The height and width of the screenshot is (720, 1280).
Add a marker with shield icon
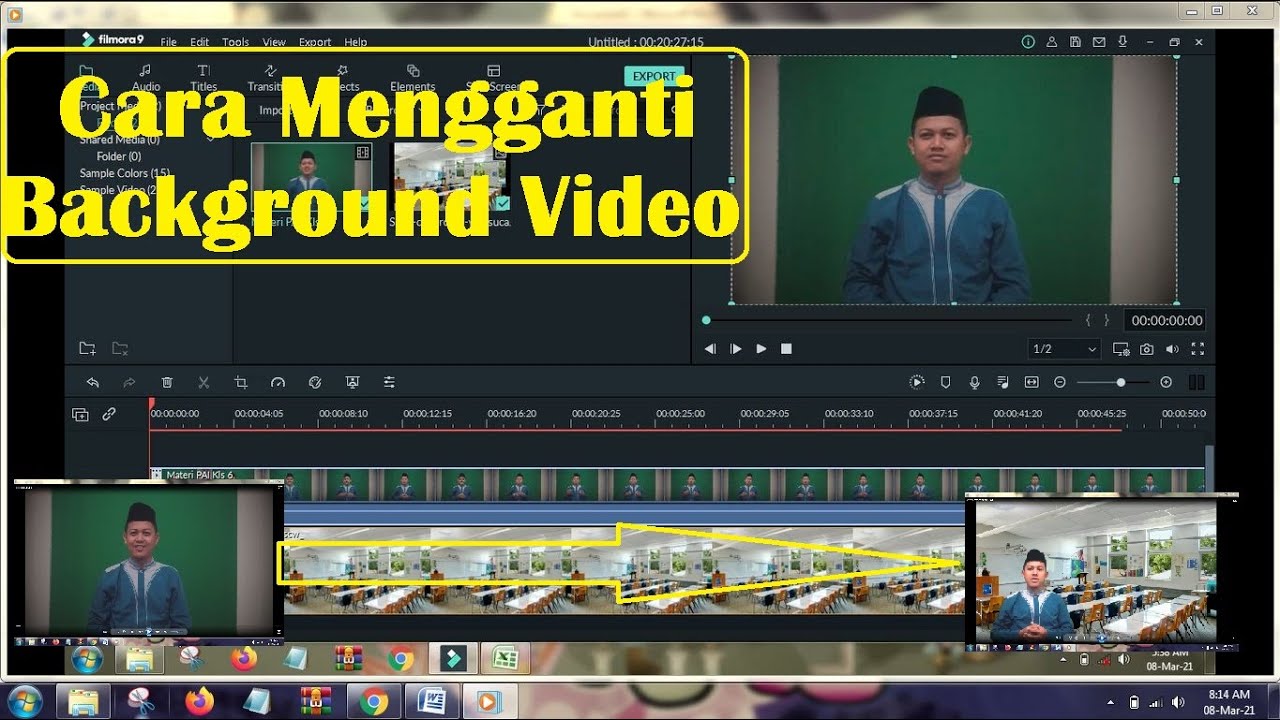(x=946, y=382)
